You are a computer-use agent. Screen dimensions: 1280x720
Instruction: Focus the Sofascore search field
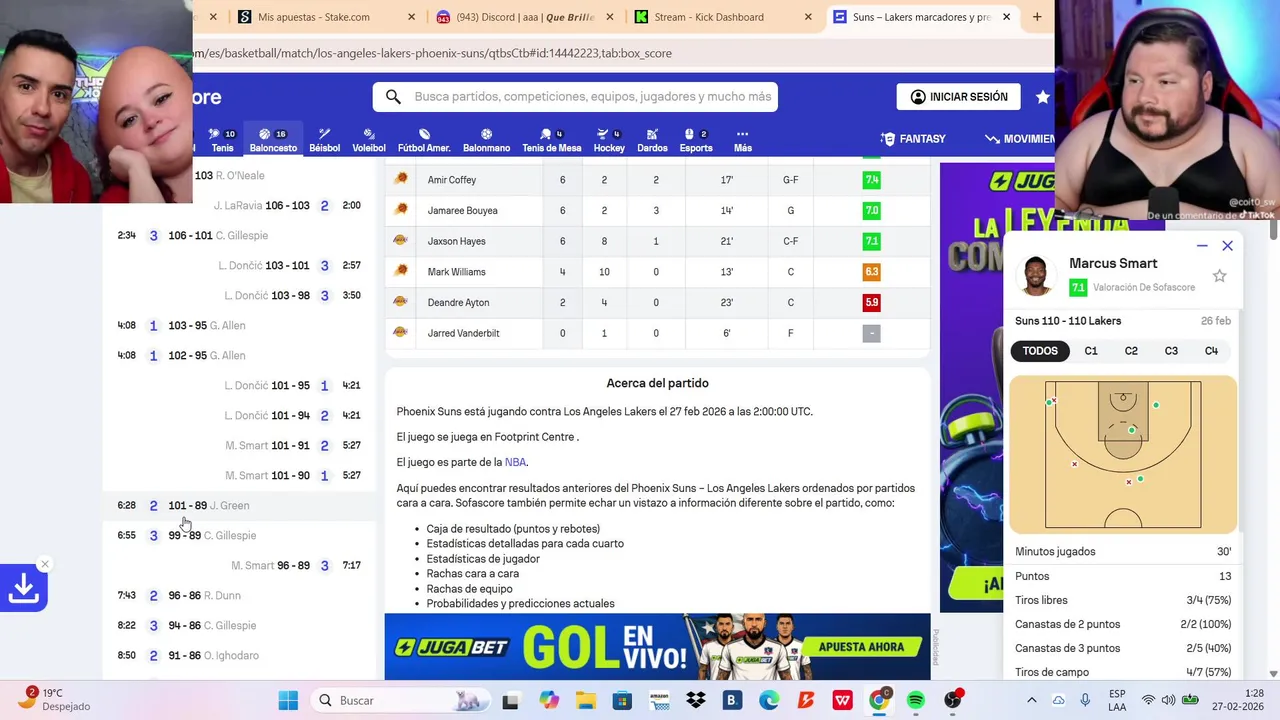[592, 97]
